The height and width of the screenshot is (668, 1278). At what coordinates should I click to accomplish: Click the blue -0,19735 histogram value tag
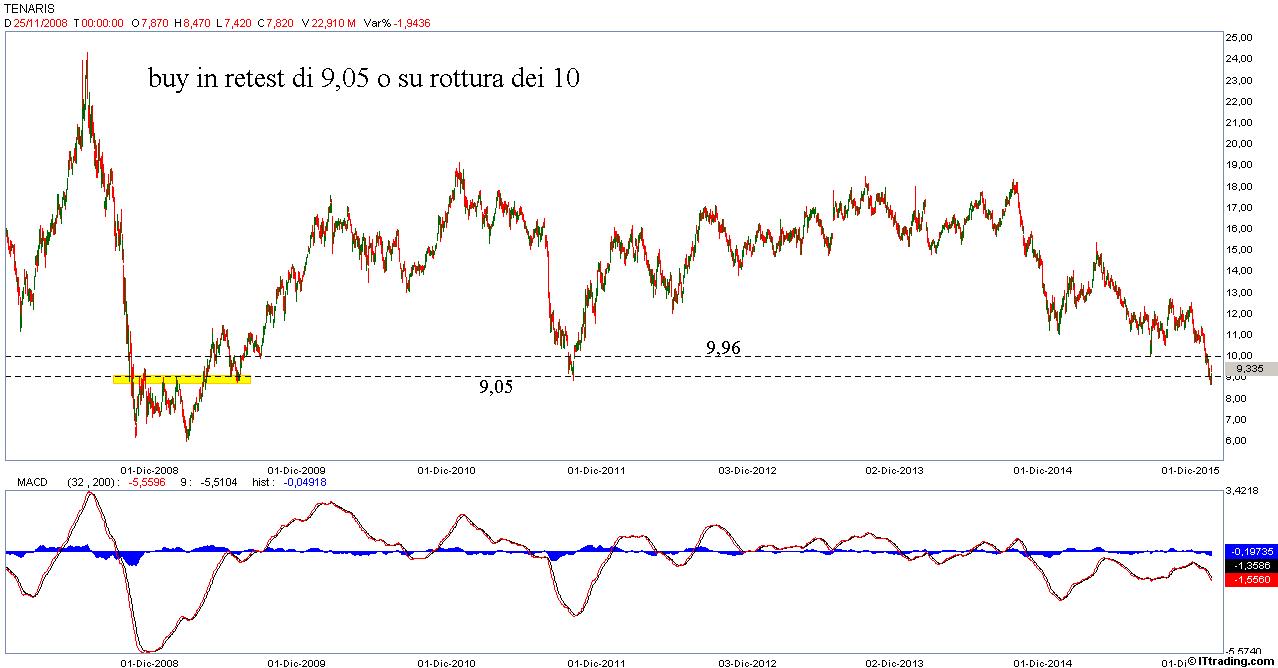tap(1249, 551)
